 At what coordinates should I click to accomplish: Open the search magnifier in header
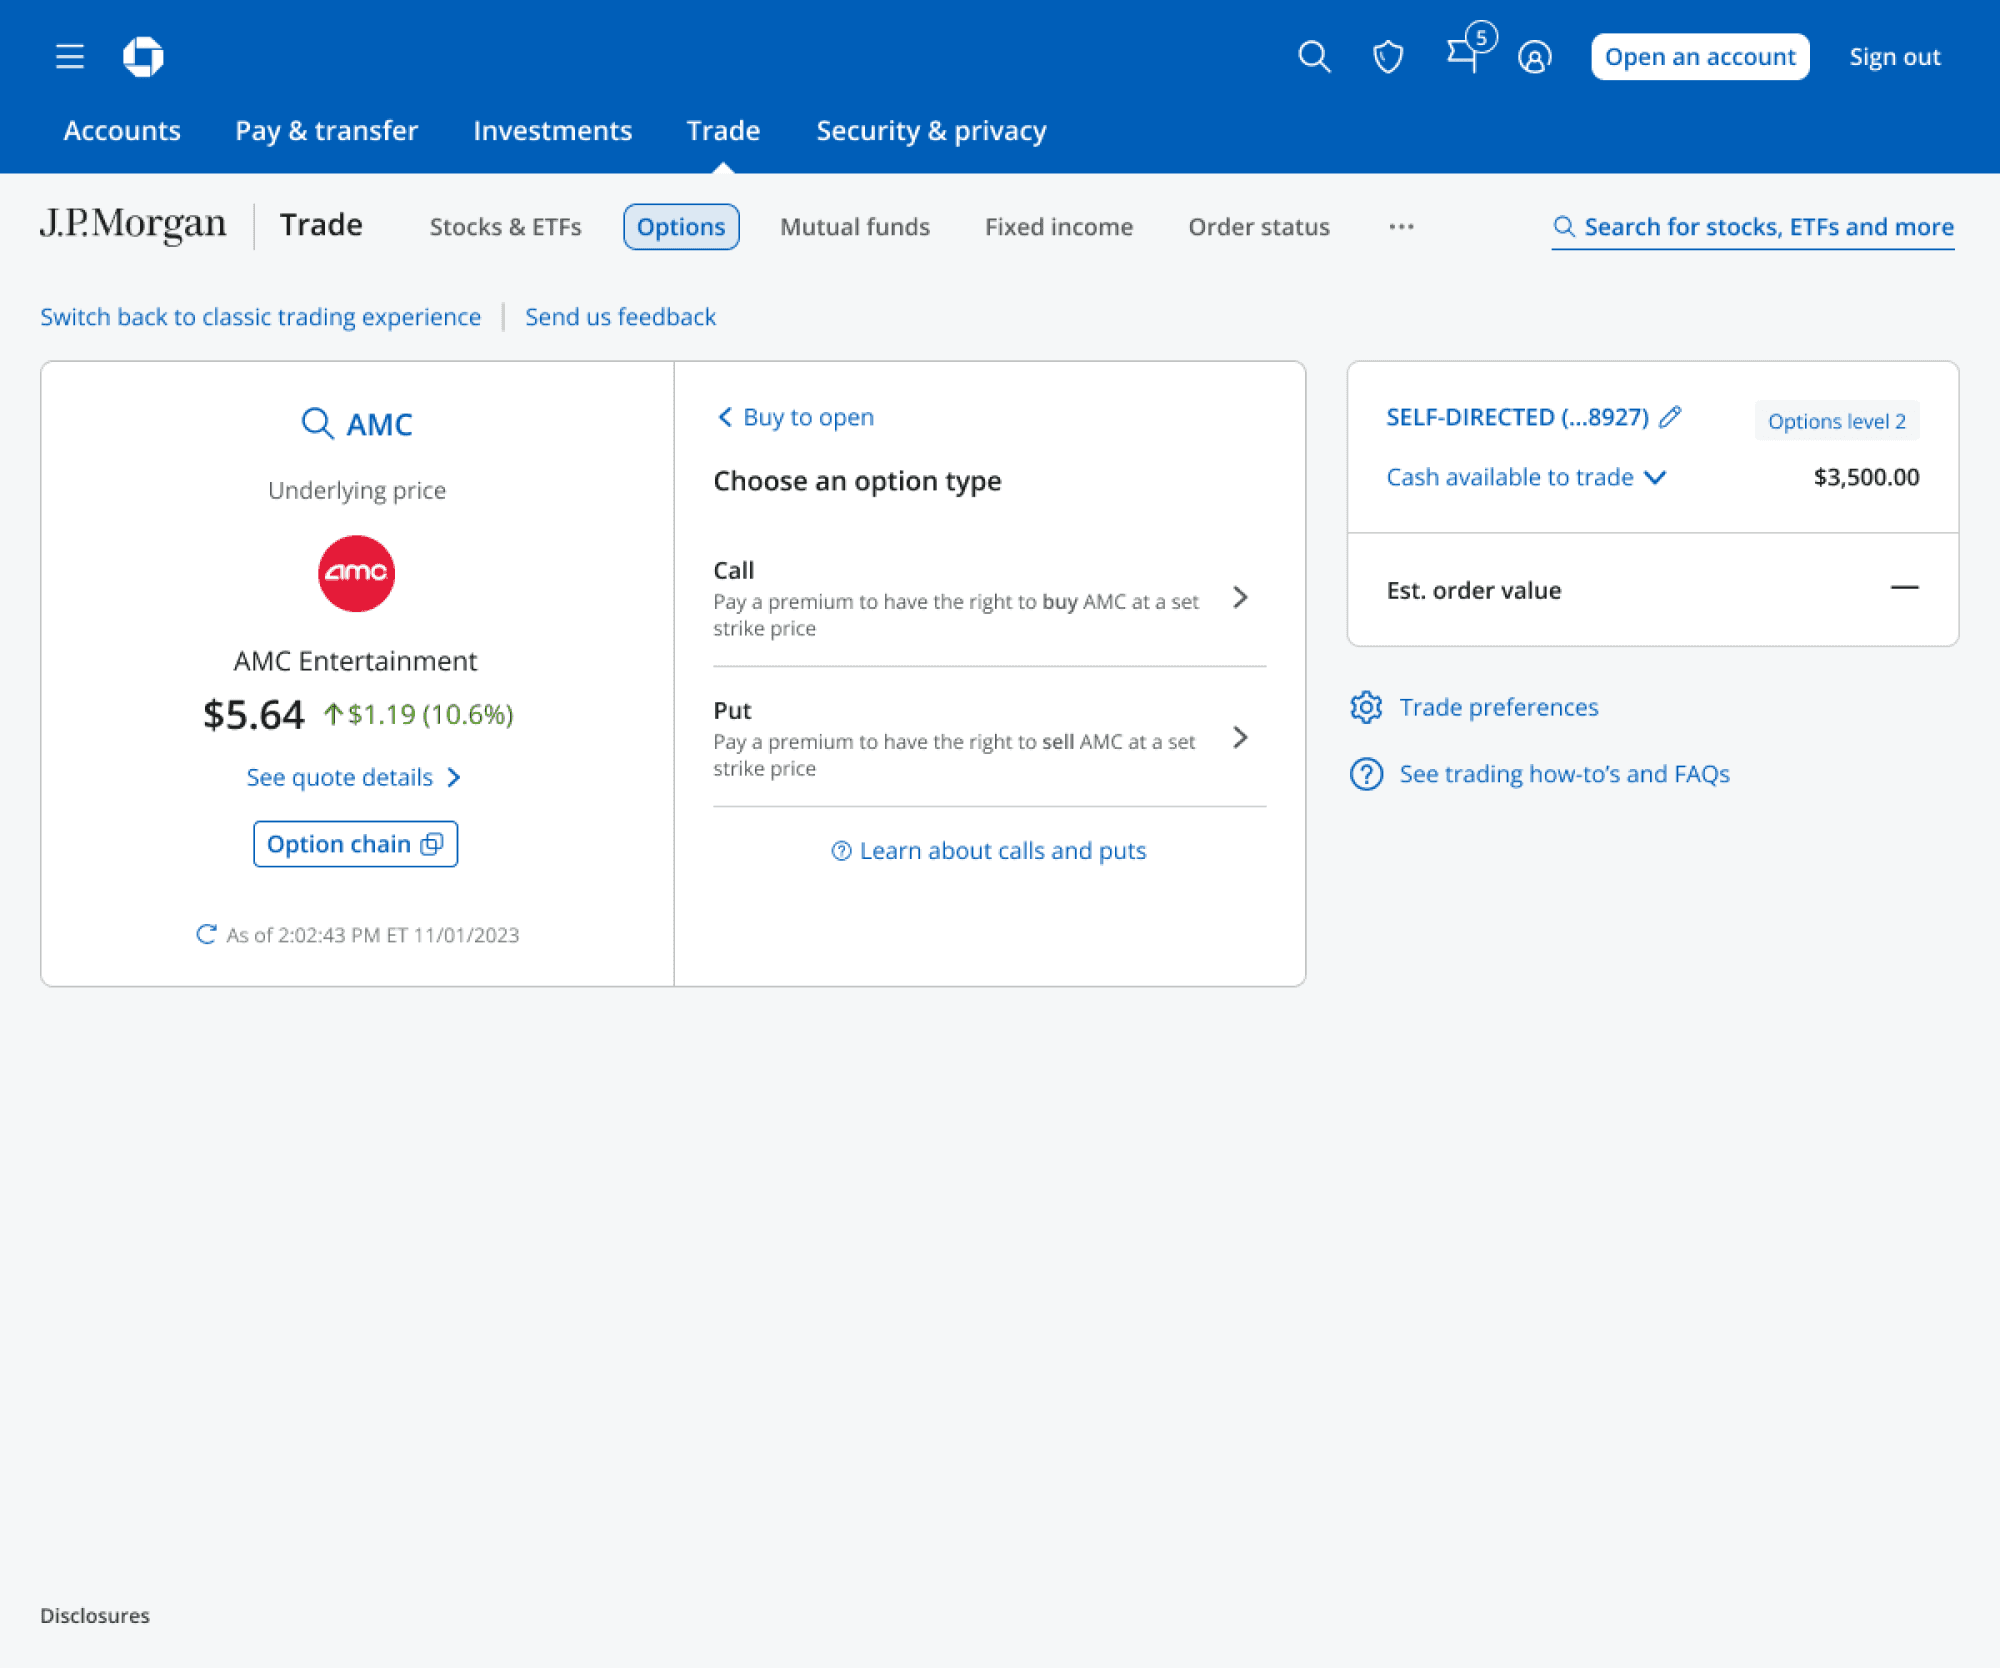(x=1314, y=56)
